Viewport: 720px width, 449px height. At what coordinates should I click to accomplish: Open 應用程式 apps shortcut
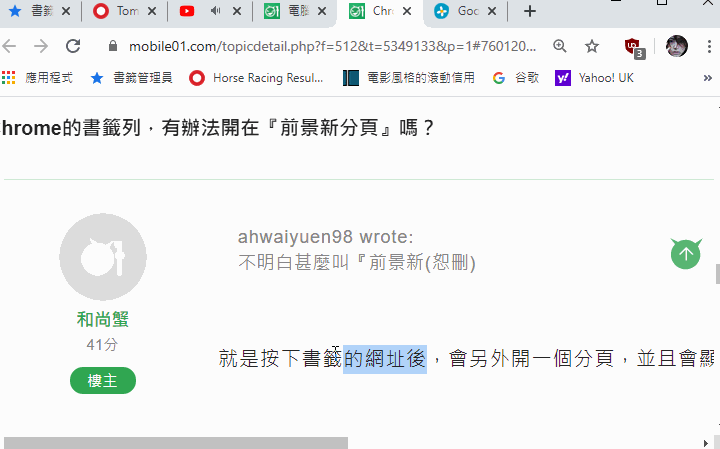(x=37, y=78)
